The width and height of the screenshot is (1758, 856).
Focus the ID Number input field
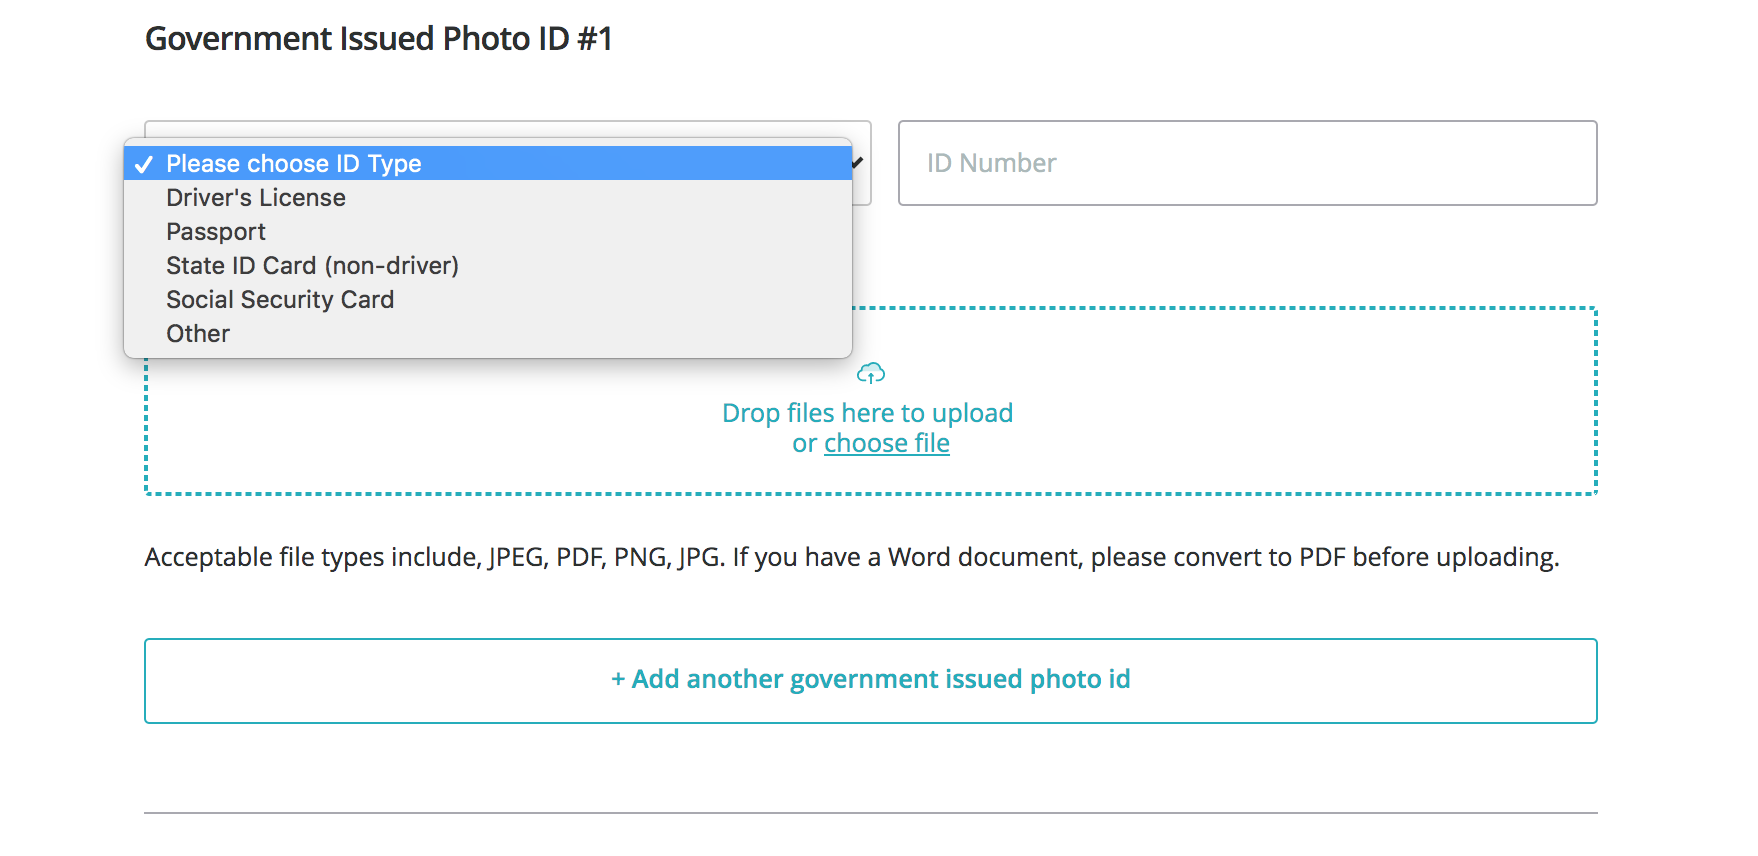[x=1247, y=163]
